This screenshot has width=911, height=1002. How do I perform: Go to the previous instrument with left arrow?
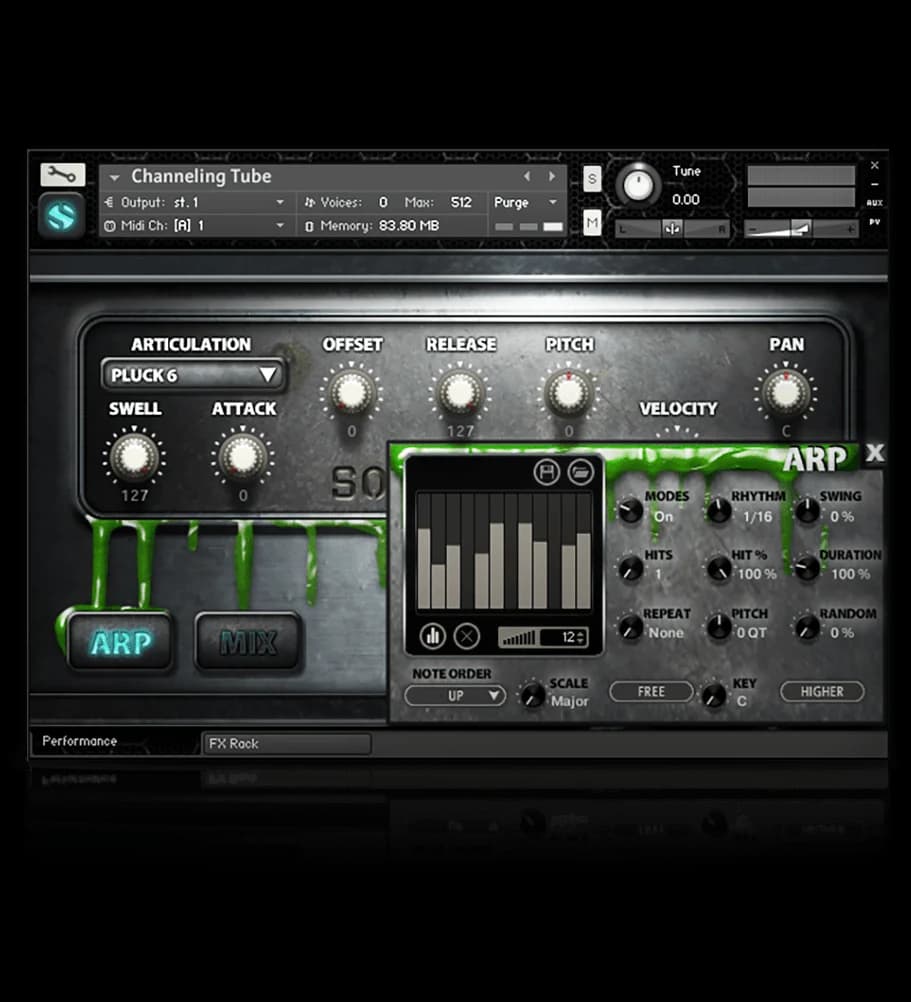point(528,177)
